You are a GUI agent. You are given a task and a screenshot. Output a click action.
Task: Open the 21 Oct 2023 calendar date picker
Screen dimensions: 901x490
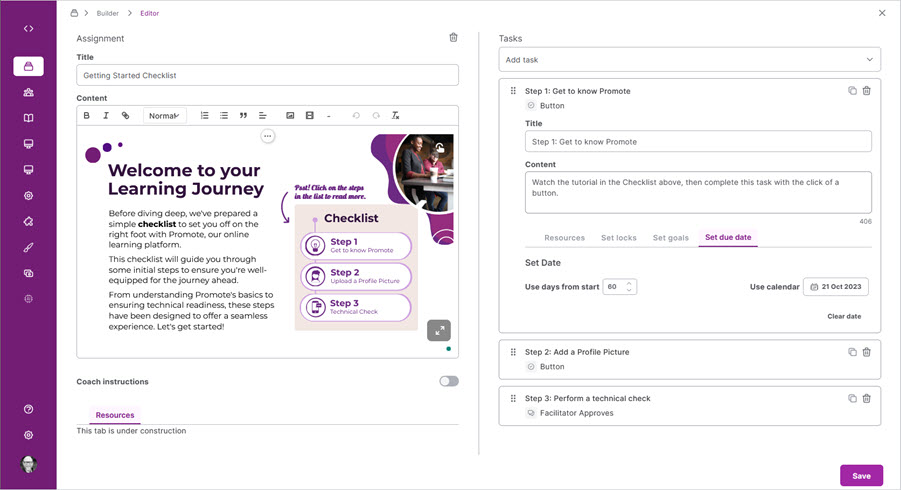[x=835, y=287]
